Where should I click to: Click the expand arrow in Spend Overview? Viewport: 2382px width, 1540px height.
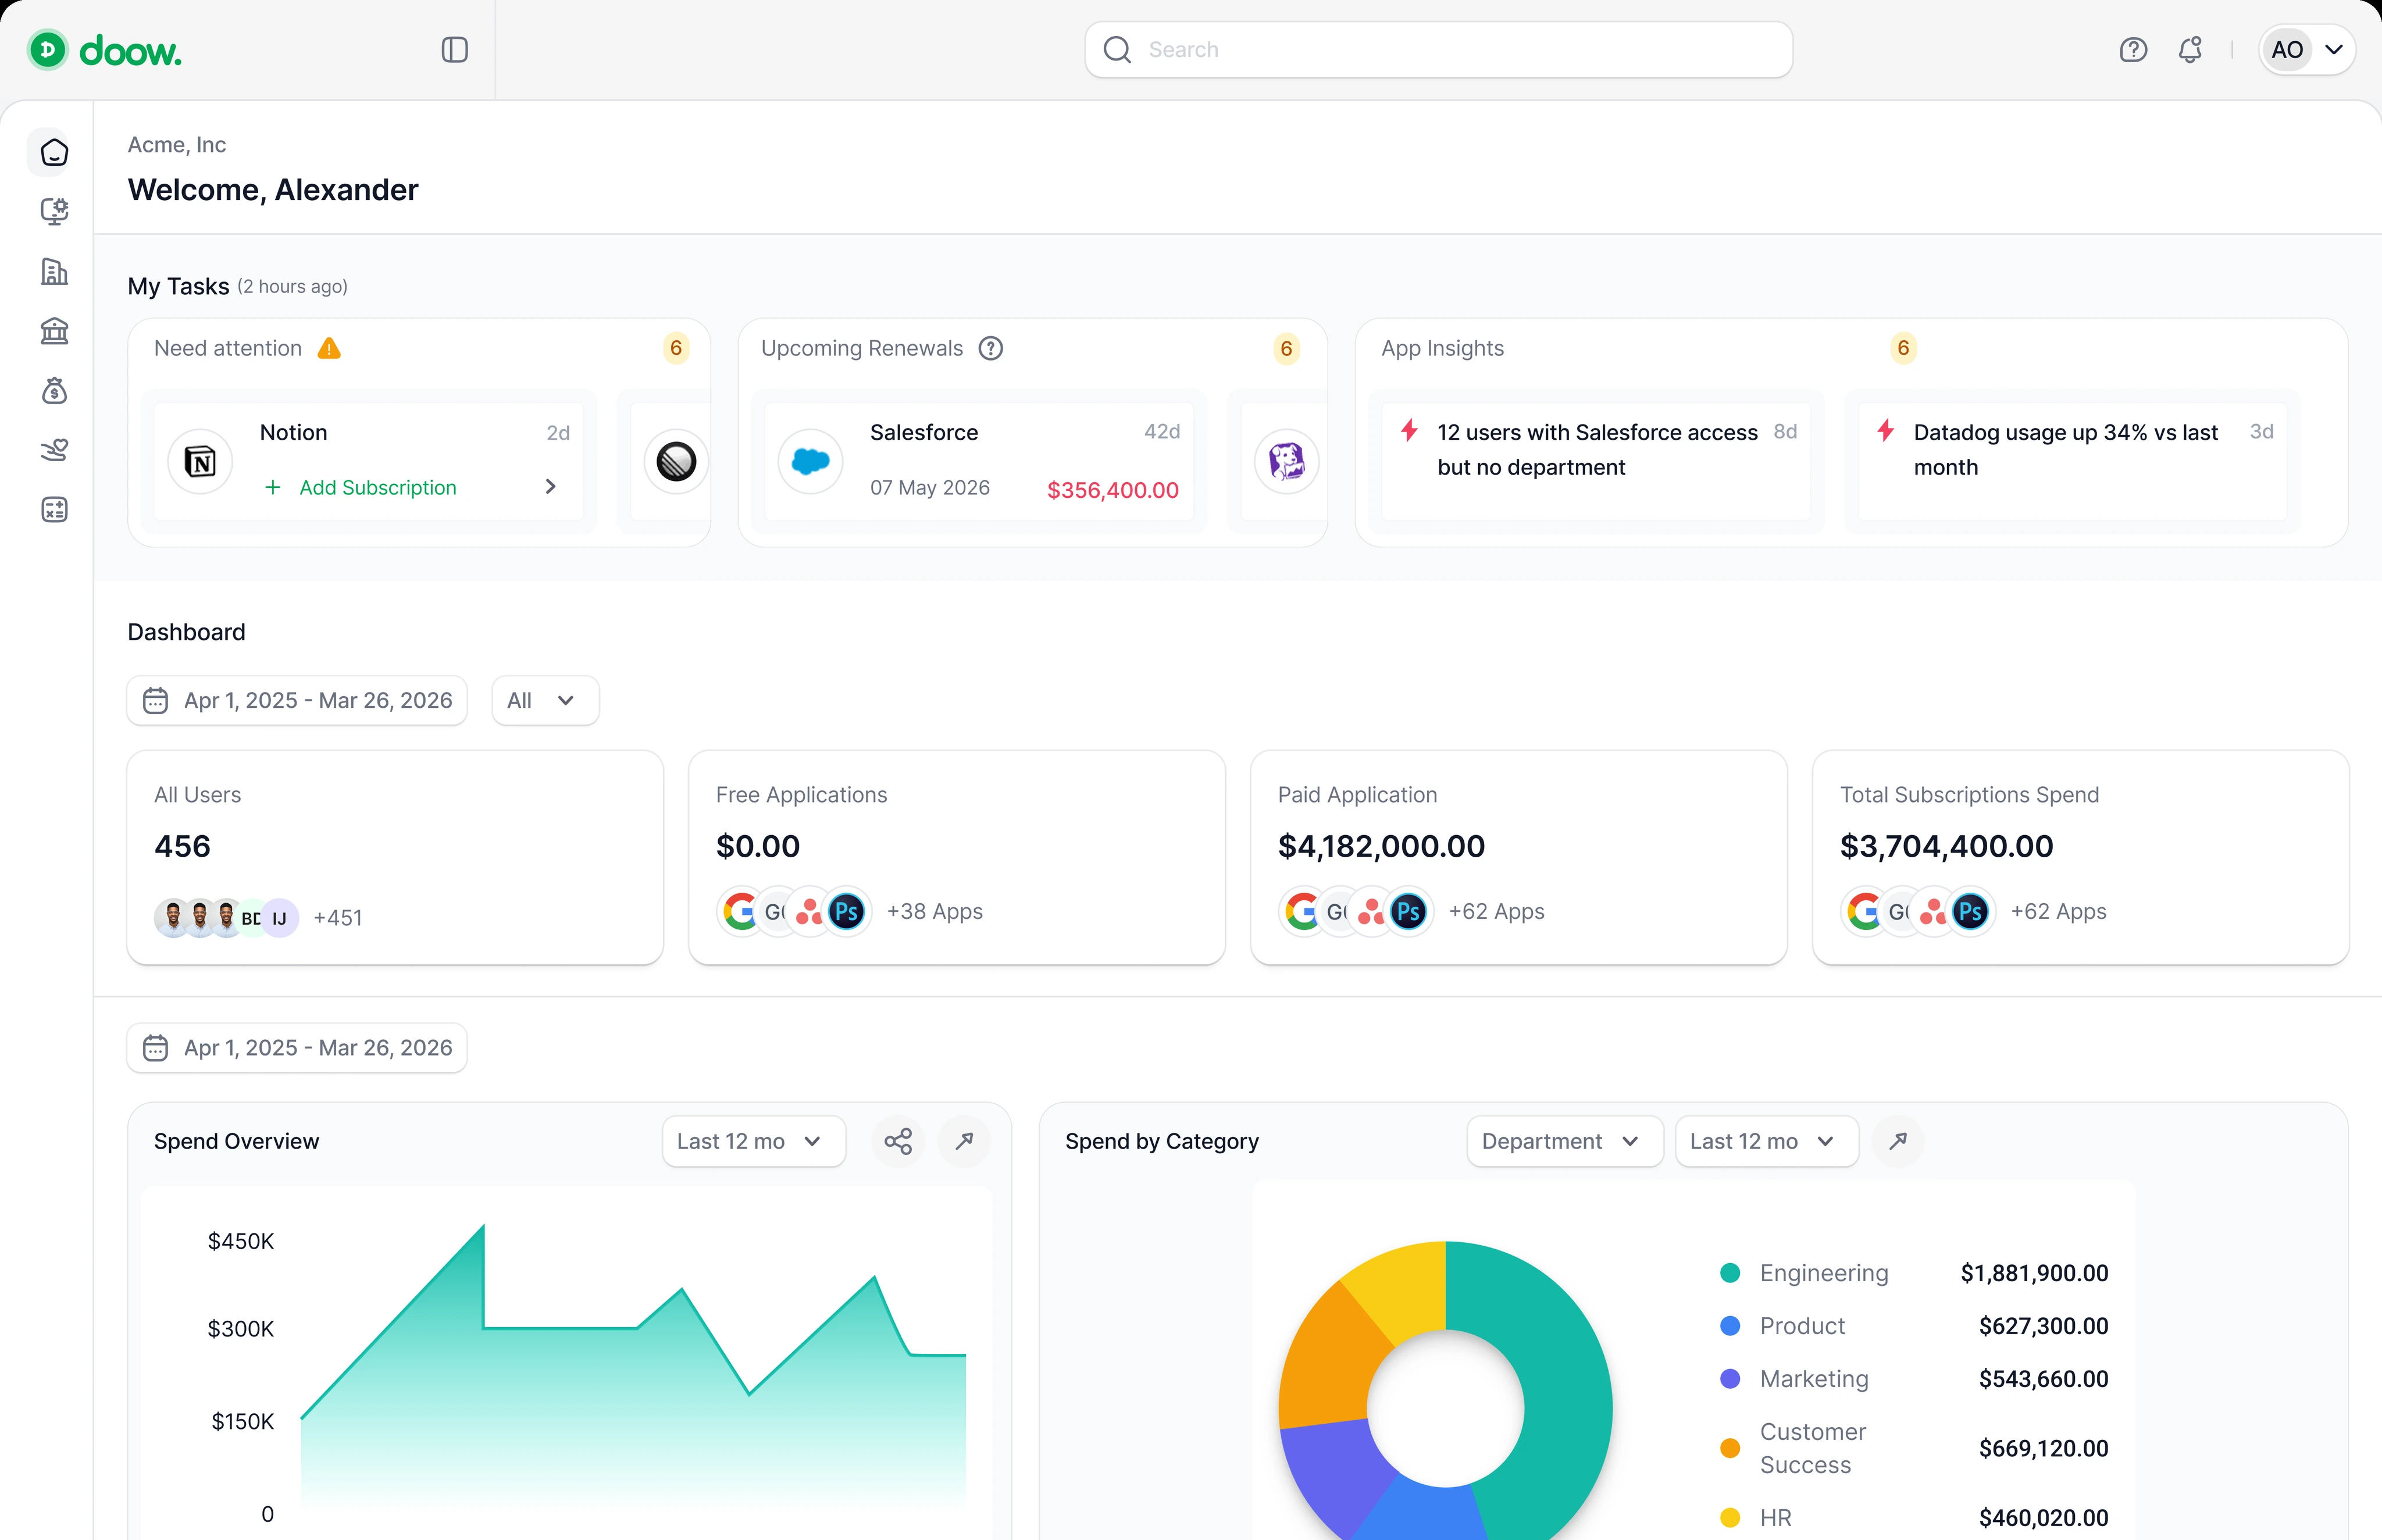point(965,1141)
